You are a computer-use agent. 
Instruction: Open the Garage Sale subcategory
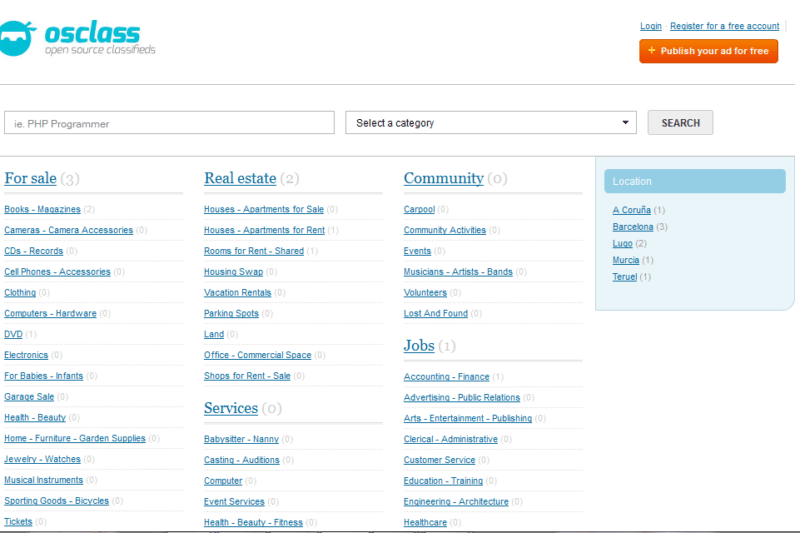29,397
